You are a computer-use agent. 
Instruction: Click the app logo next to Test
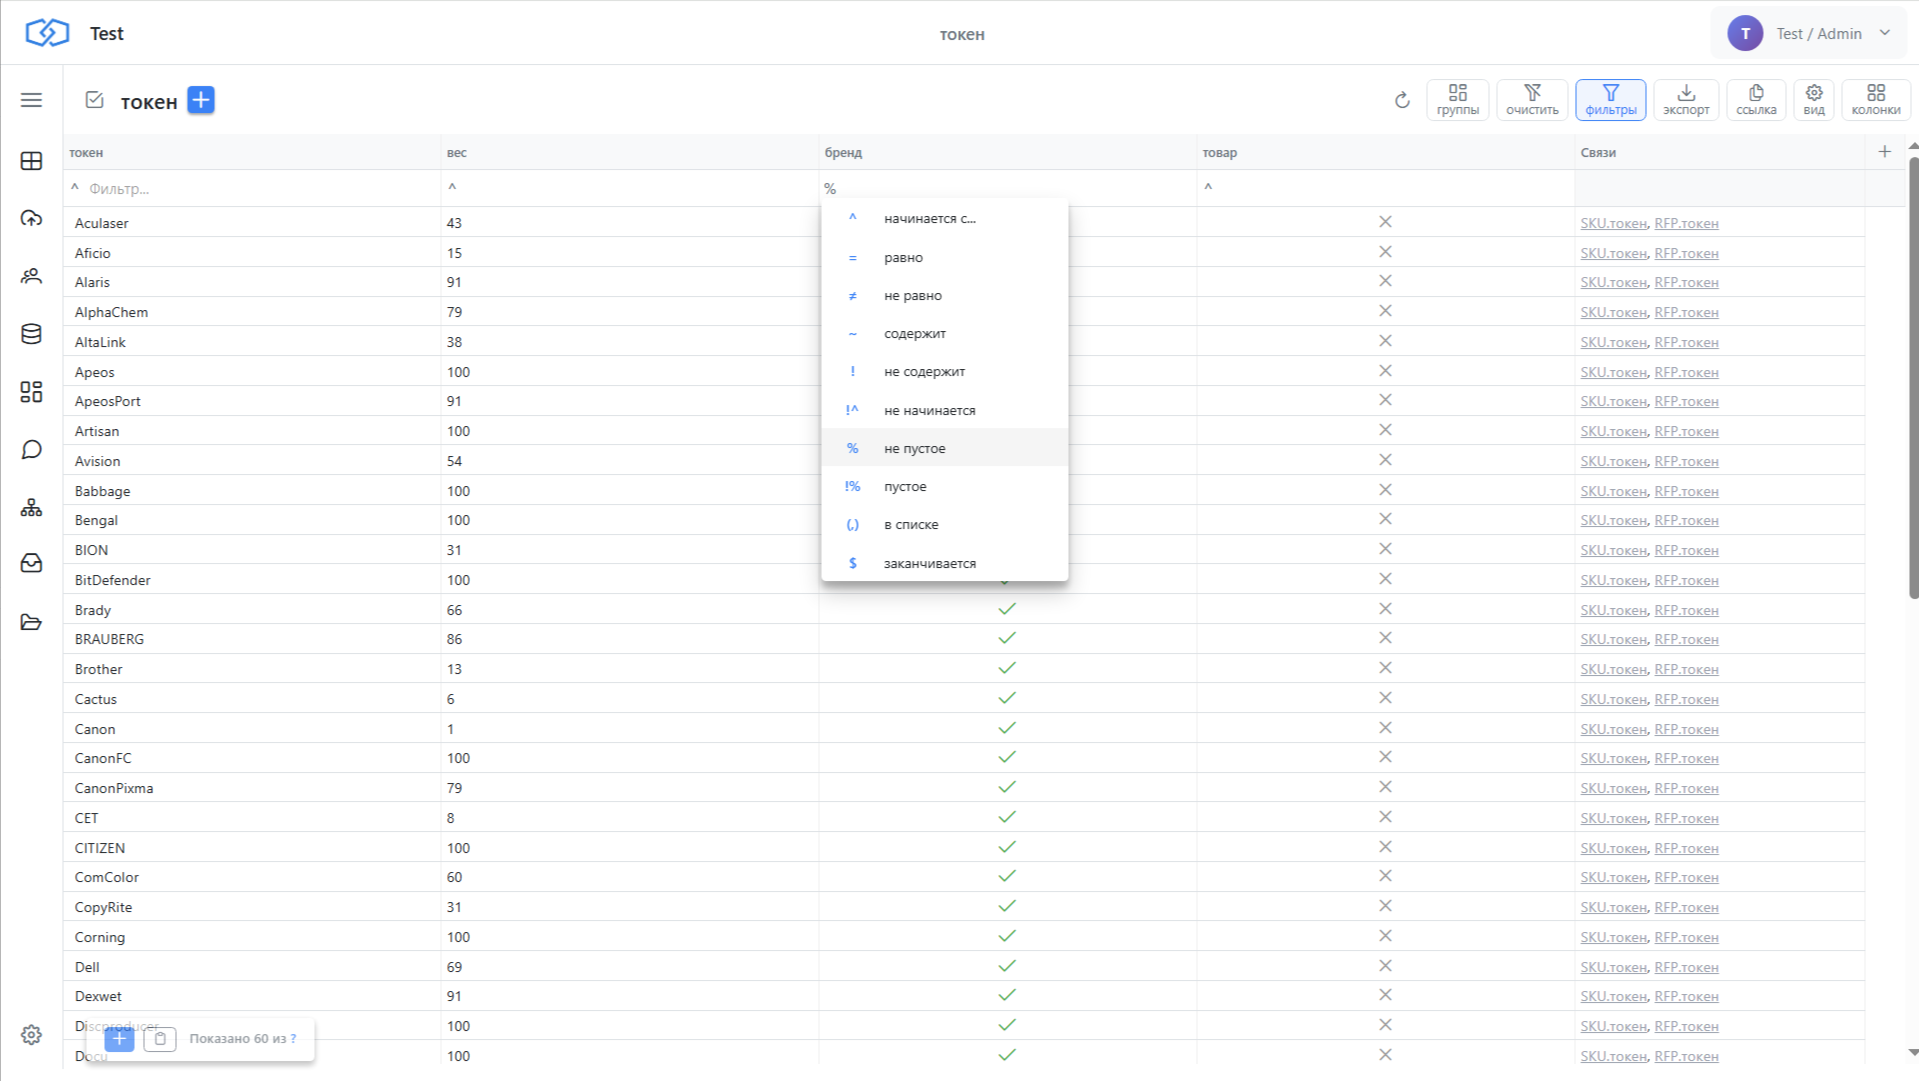click(47, 33)
